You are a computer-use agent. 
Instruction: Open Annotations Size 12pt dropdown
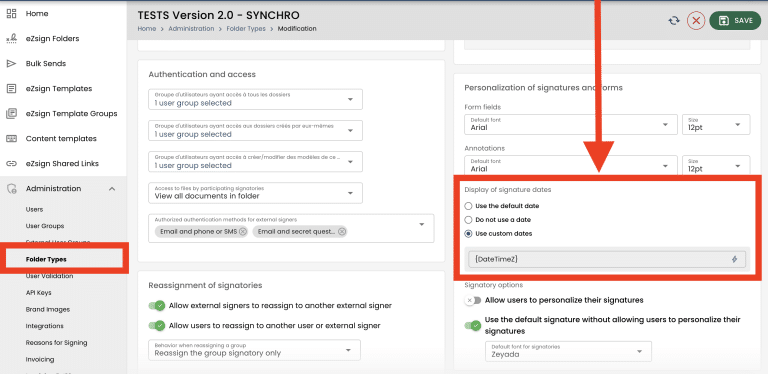click(x=716, y=165)
